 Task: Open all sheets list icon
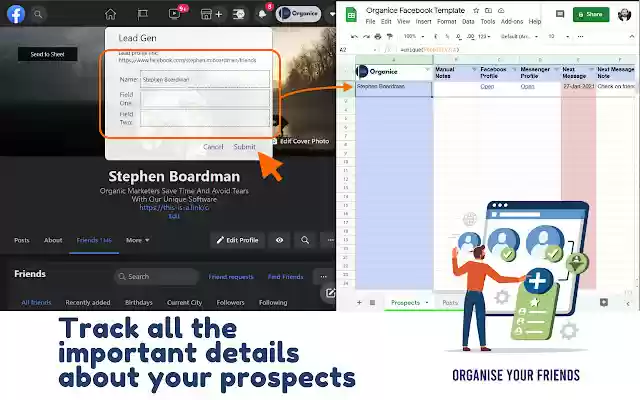coord(372,302)
